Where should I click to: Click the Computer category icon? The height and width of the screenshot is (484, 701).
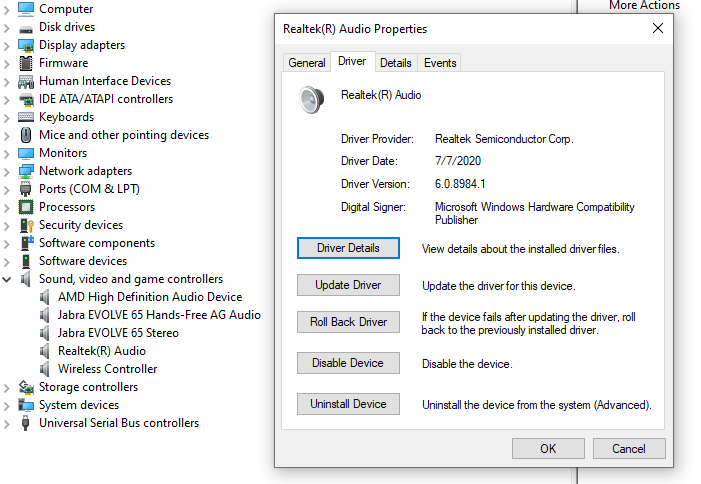[25, 8]
